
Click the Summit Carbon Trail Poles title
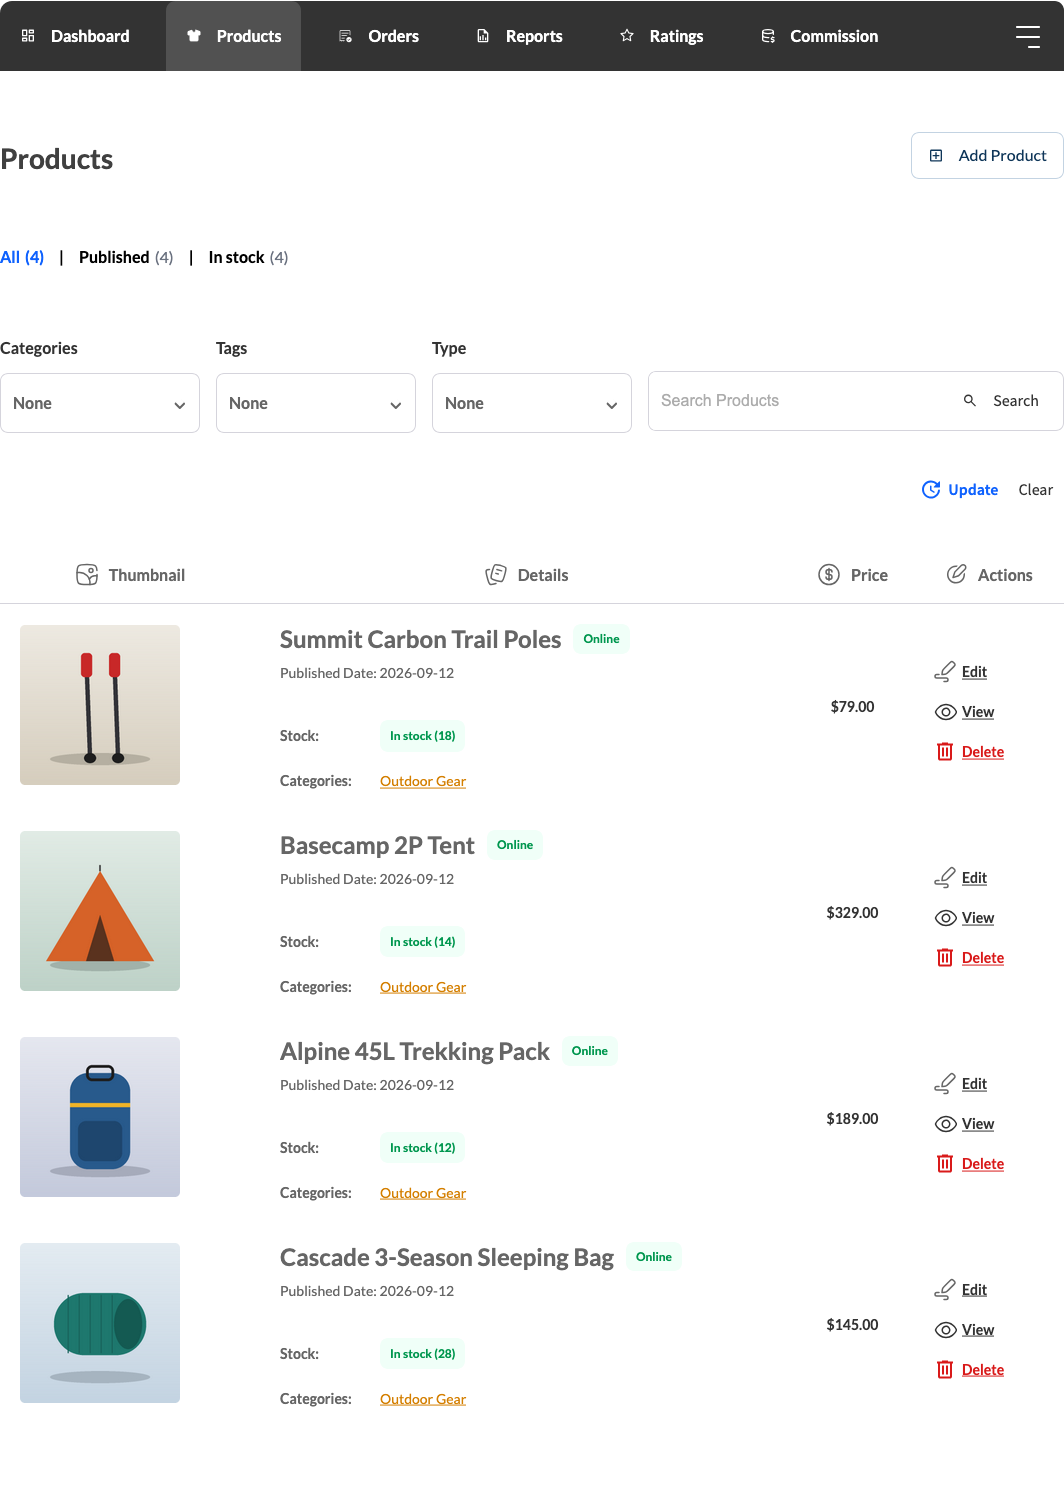(420, 639)
